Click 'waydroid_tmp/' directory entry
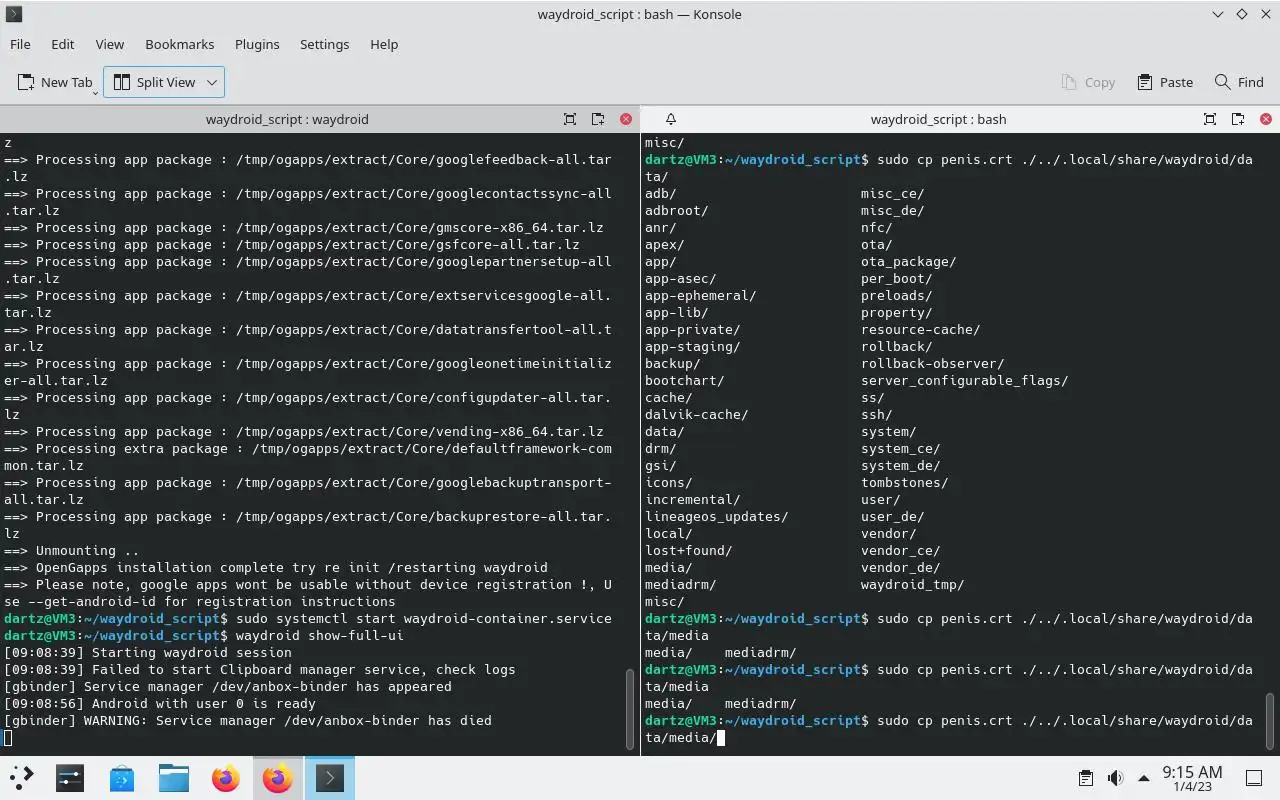This screenshot has width=1280, height=800. tap(912, 584)
